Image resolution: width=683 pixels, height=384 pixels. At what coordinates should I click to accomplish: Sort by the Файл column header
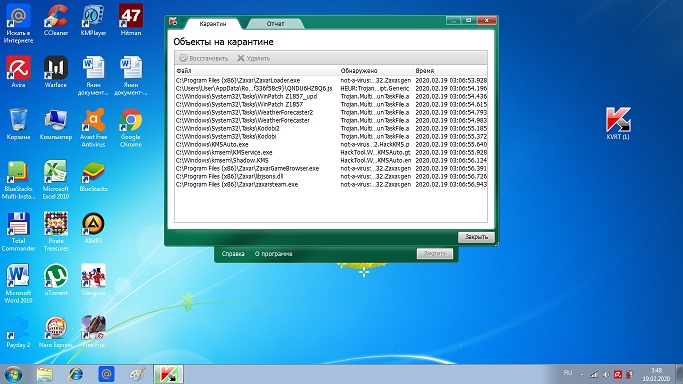(257, 71)
